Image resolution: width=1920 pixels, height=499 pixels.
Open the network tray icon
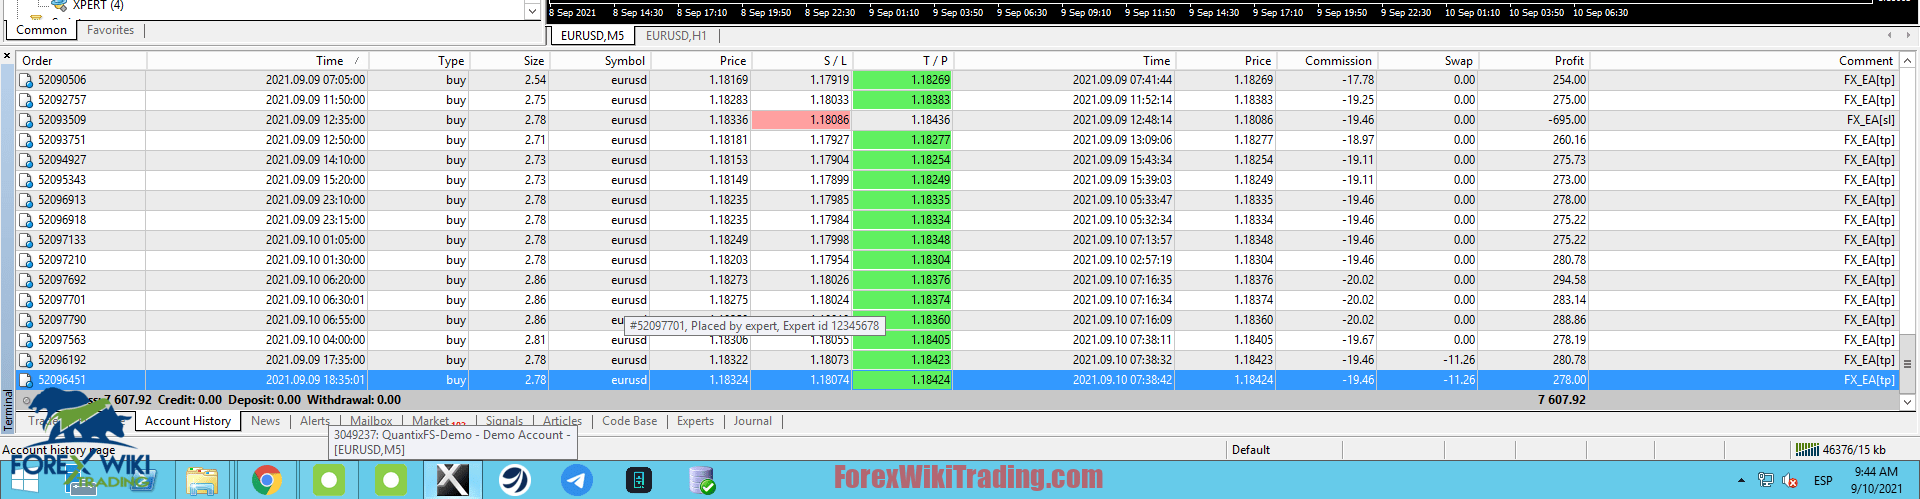point(1765,481)
